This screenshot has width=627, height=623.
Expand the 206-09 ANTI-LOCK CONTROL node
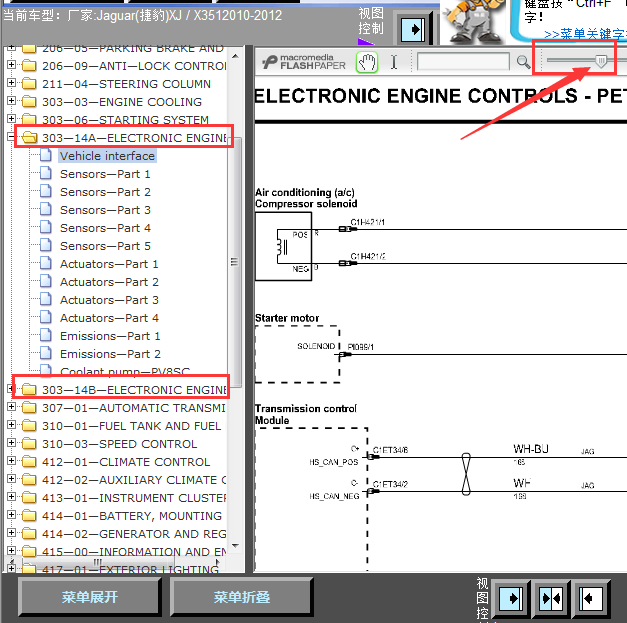[11, 64]
